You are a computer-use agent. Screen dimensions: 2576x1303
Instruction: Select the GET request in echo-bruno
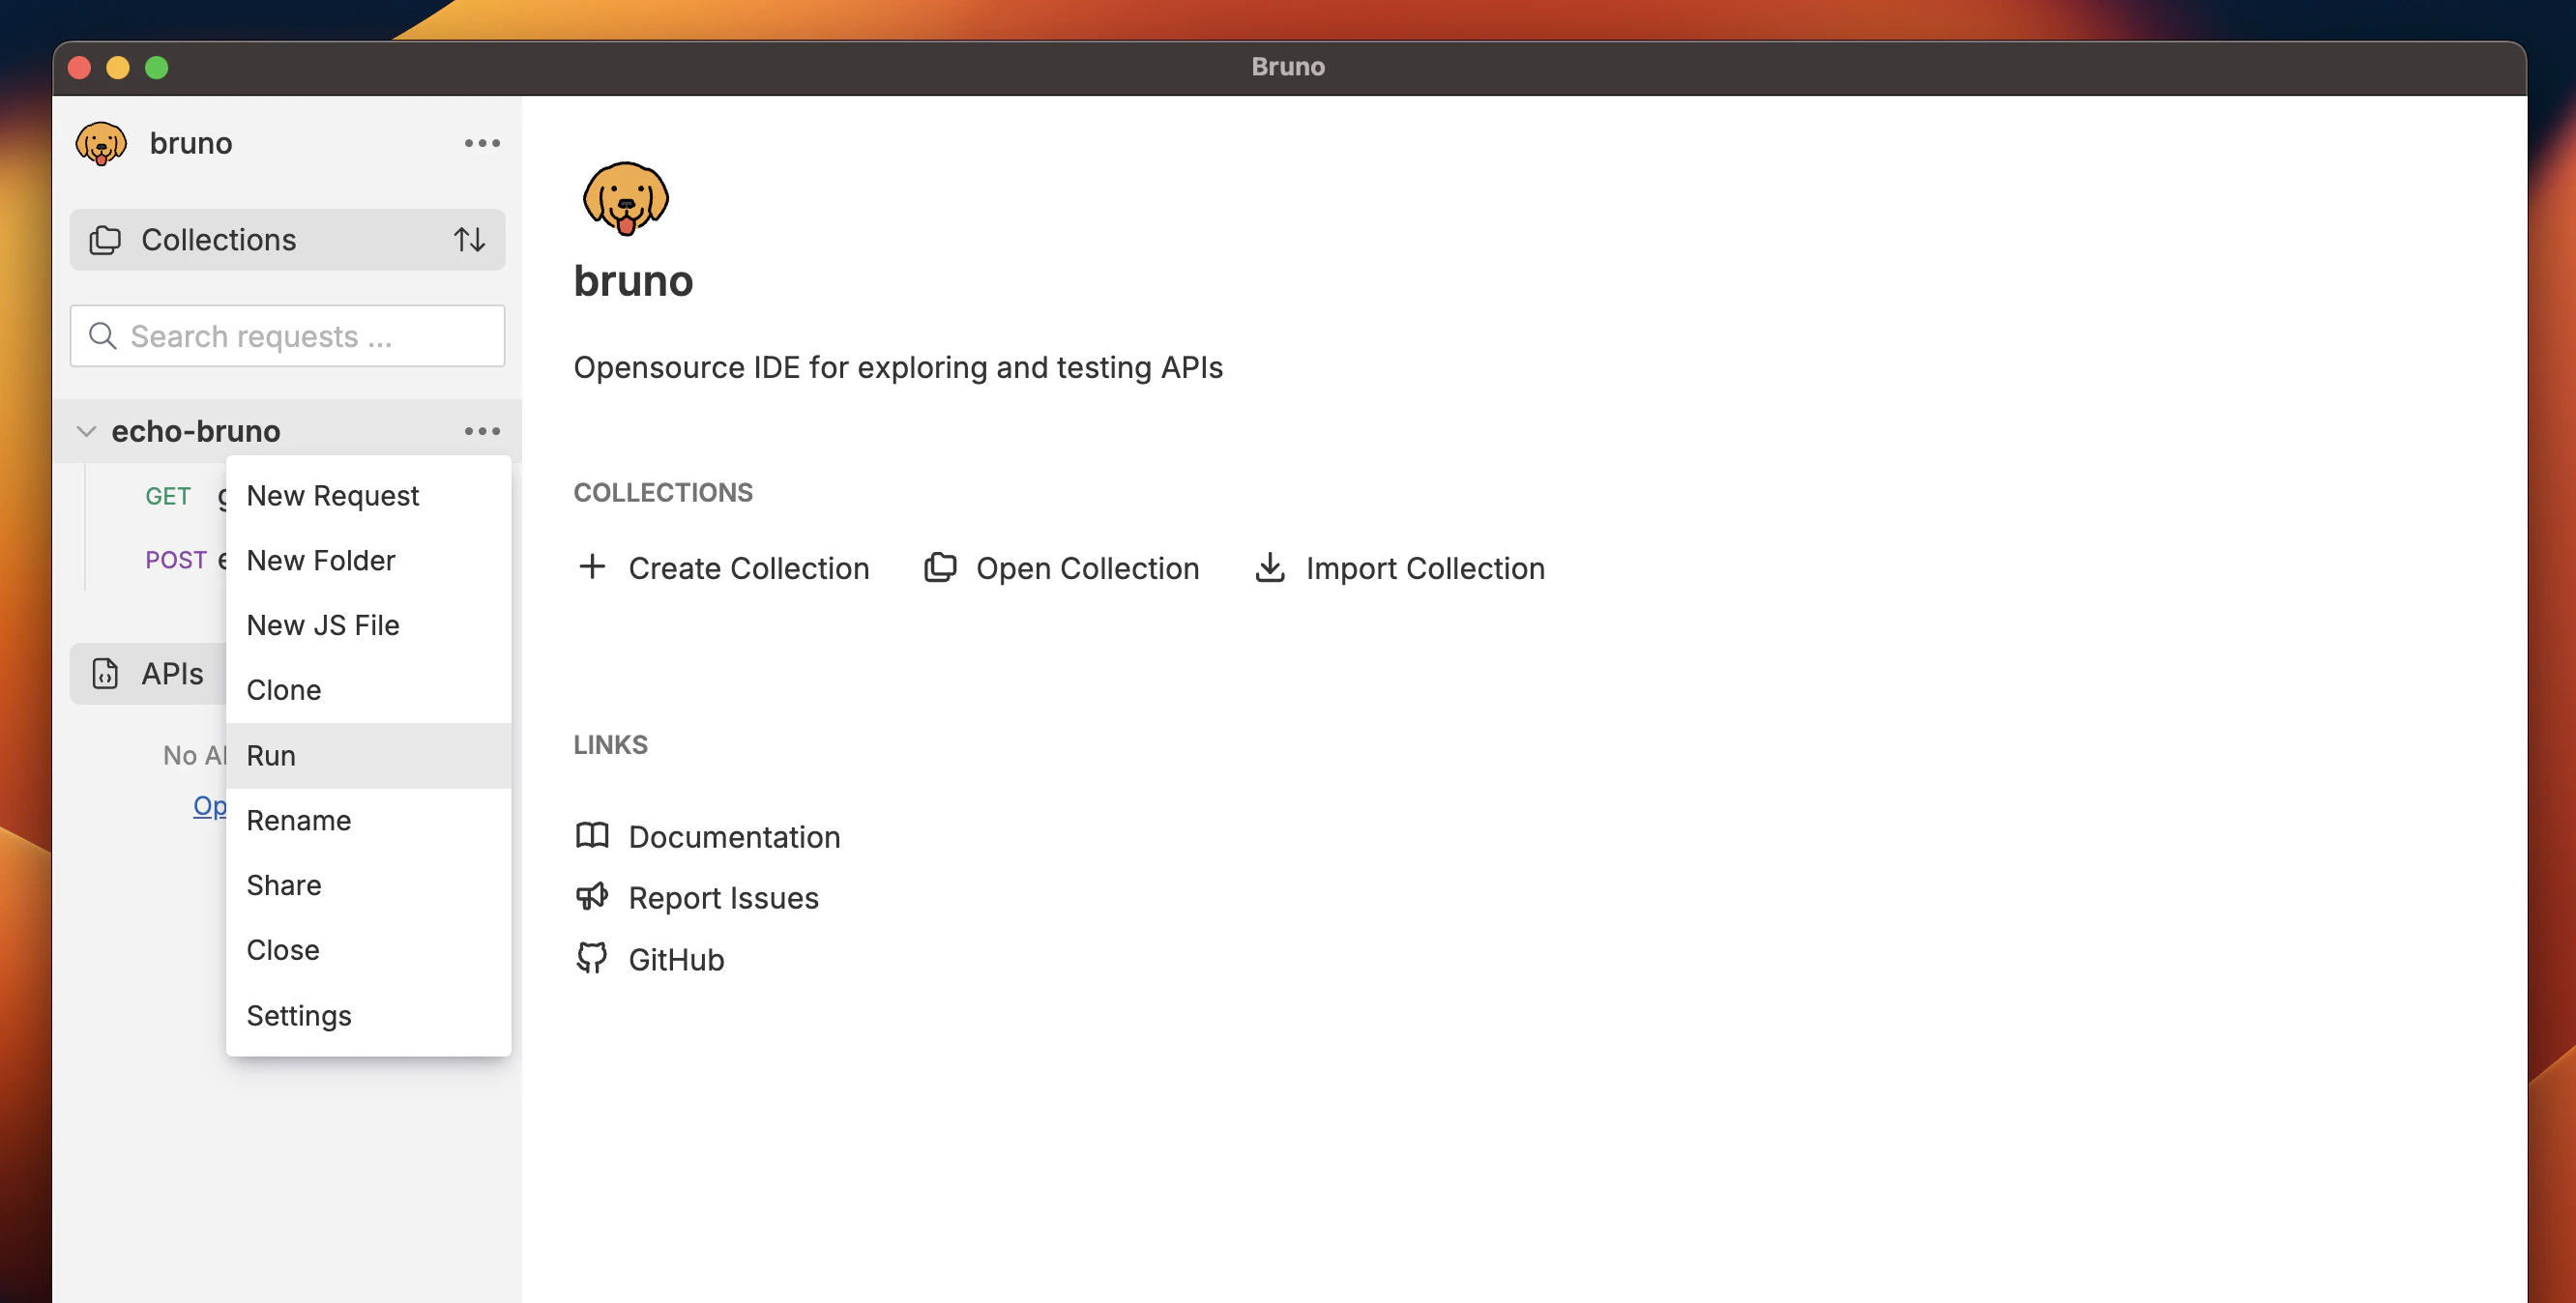click(168, 496)
